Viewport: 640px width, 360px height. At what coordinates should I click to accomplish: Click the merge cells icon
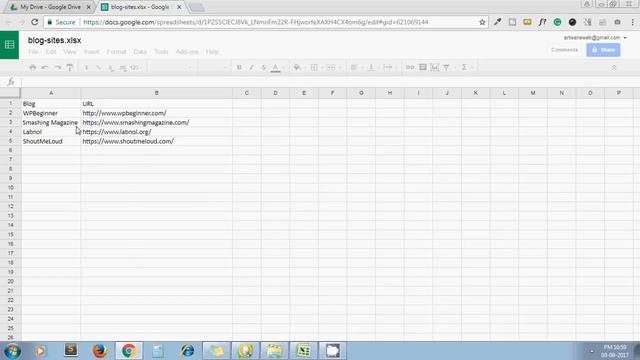click(331, 67)
